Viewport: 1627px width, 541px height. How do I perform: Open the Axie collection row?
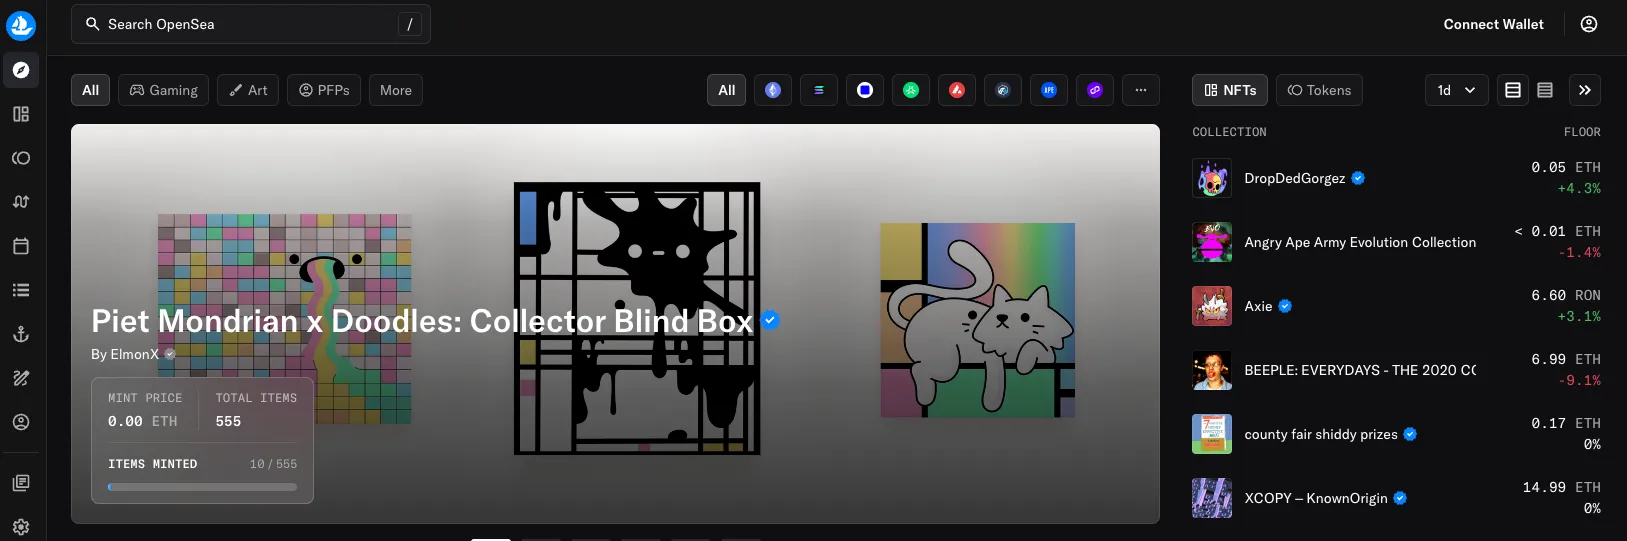pos(1396,306)
